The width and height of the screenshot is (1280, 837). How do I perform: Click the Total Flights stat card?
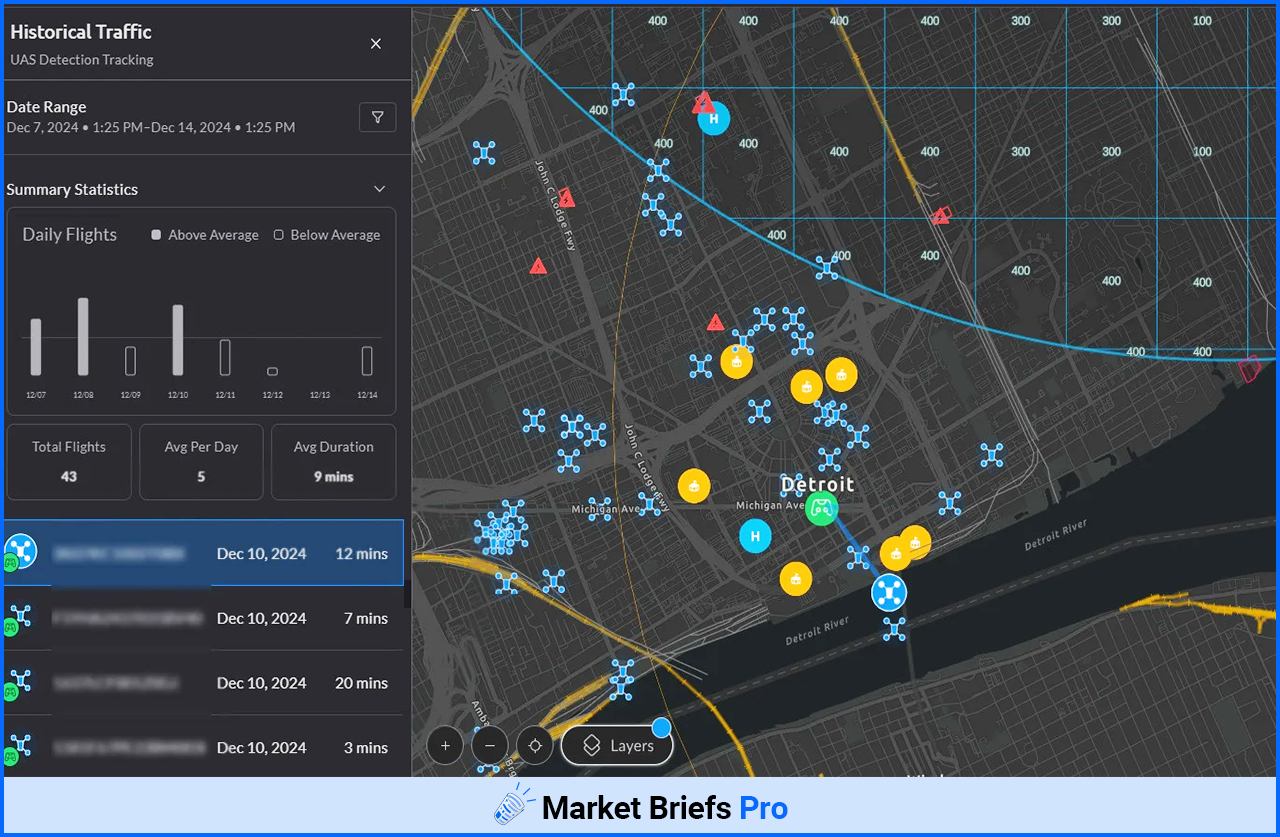click(69, 461)
